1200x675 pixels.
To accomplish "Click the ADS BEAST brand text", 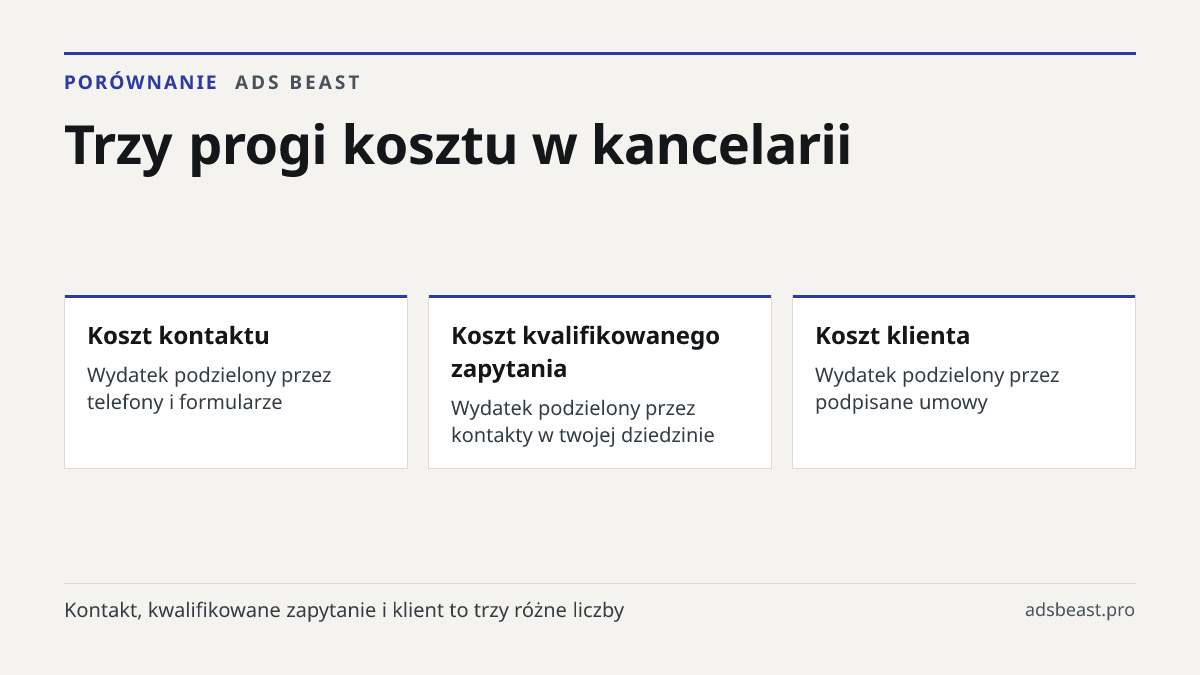I will pos(298,82).
